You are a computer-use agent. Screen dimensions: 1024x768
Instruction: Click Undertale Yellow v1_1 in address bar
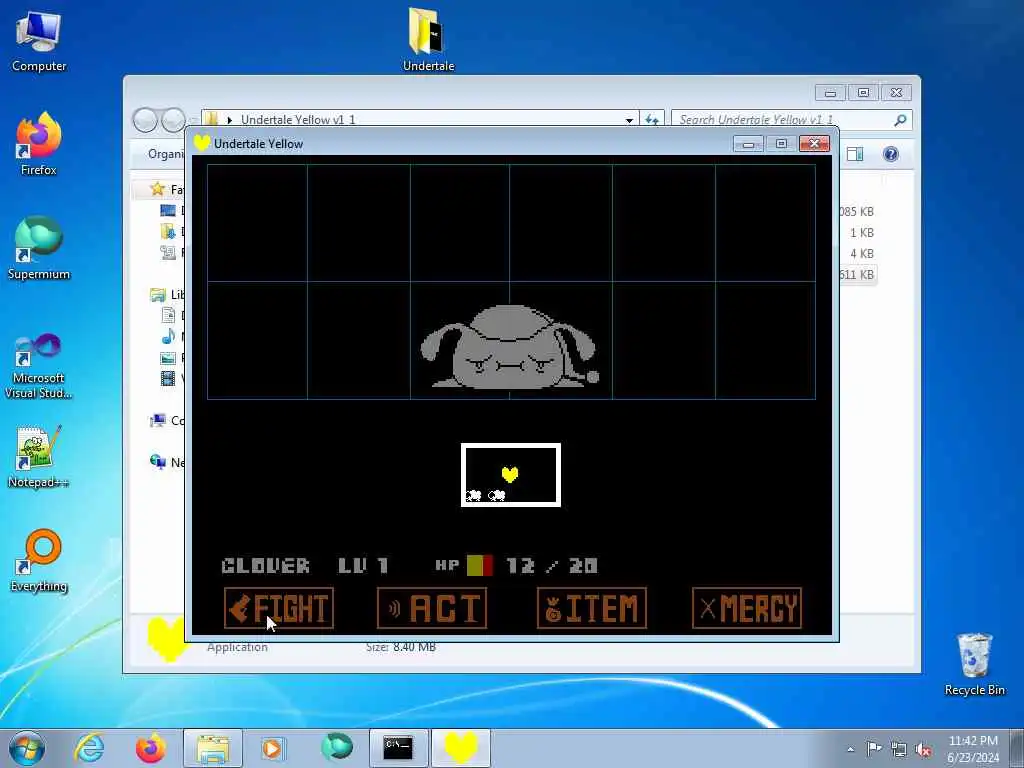click(x=298, y=120)
